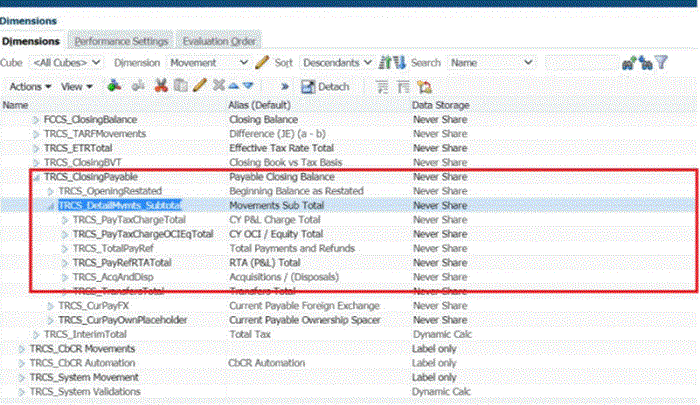This screenshot has height=405, width=700.
Task: Switch to the Evaluation Order tab
Action: (x=219, y=41)
